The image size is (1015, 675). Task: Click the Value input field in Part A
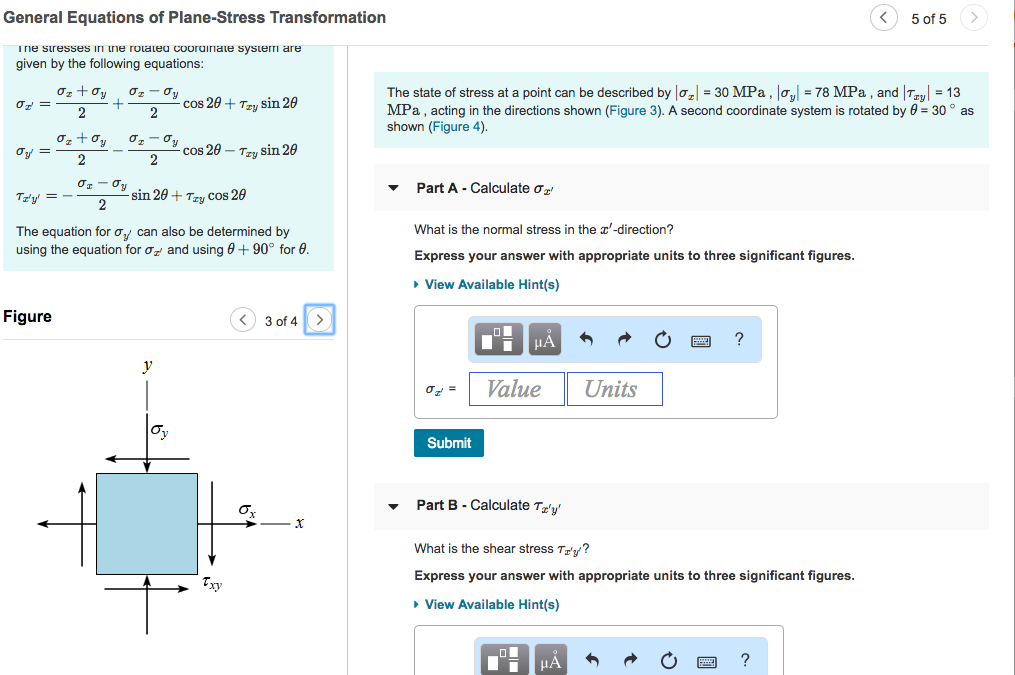(516, 388)
